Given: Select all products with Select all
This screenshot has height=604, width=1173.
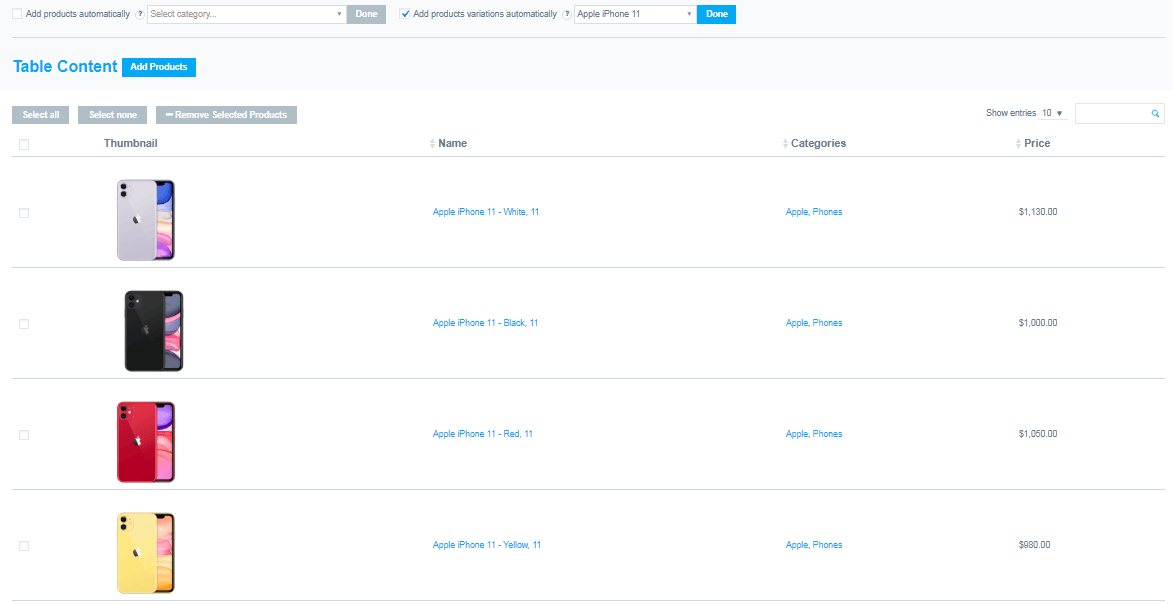Looking at the screenshot, I should [40, 114].
